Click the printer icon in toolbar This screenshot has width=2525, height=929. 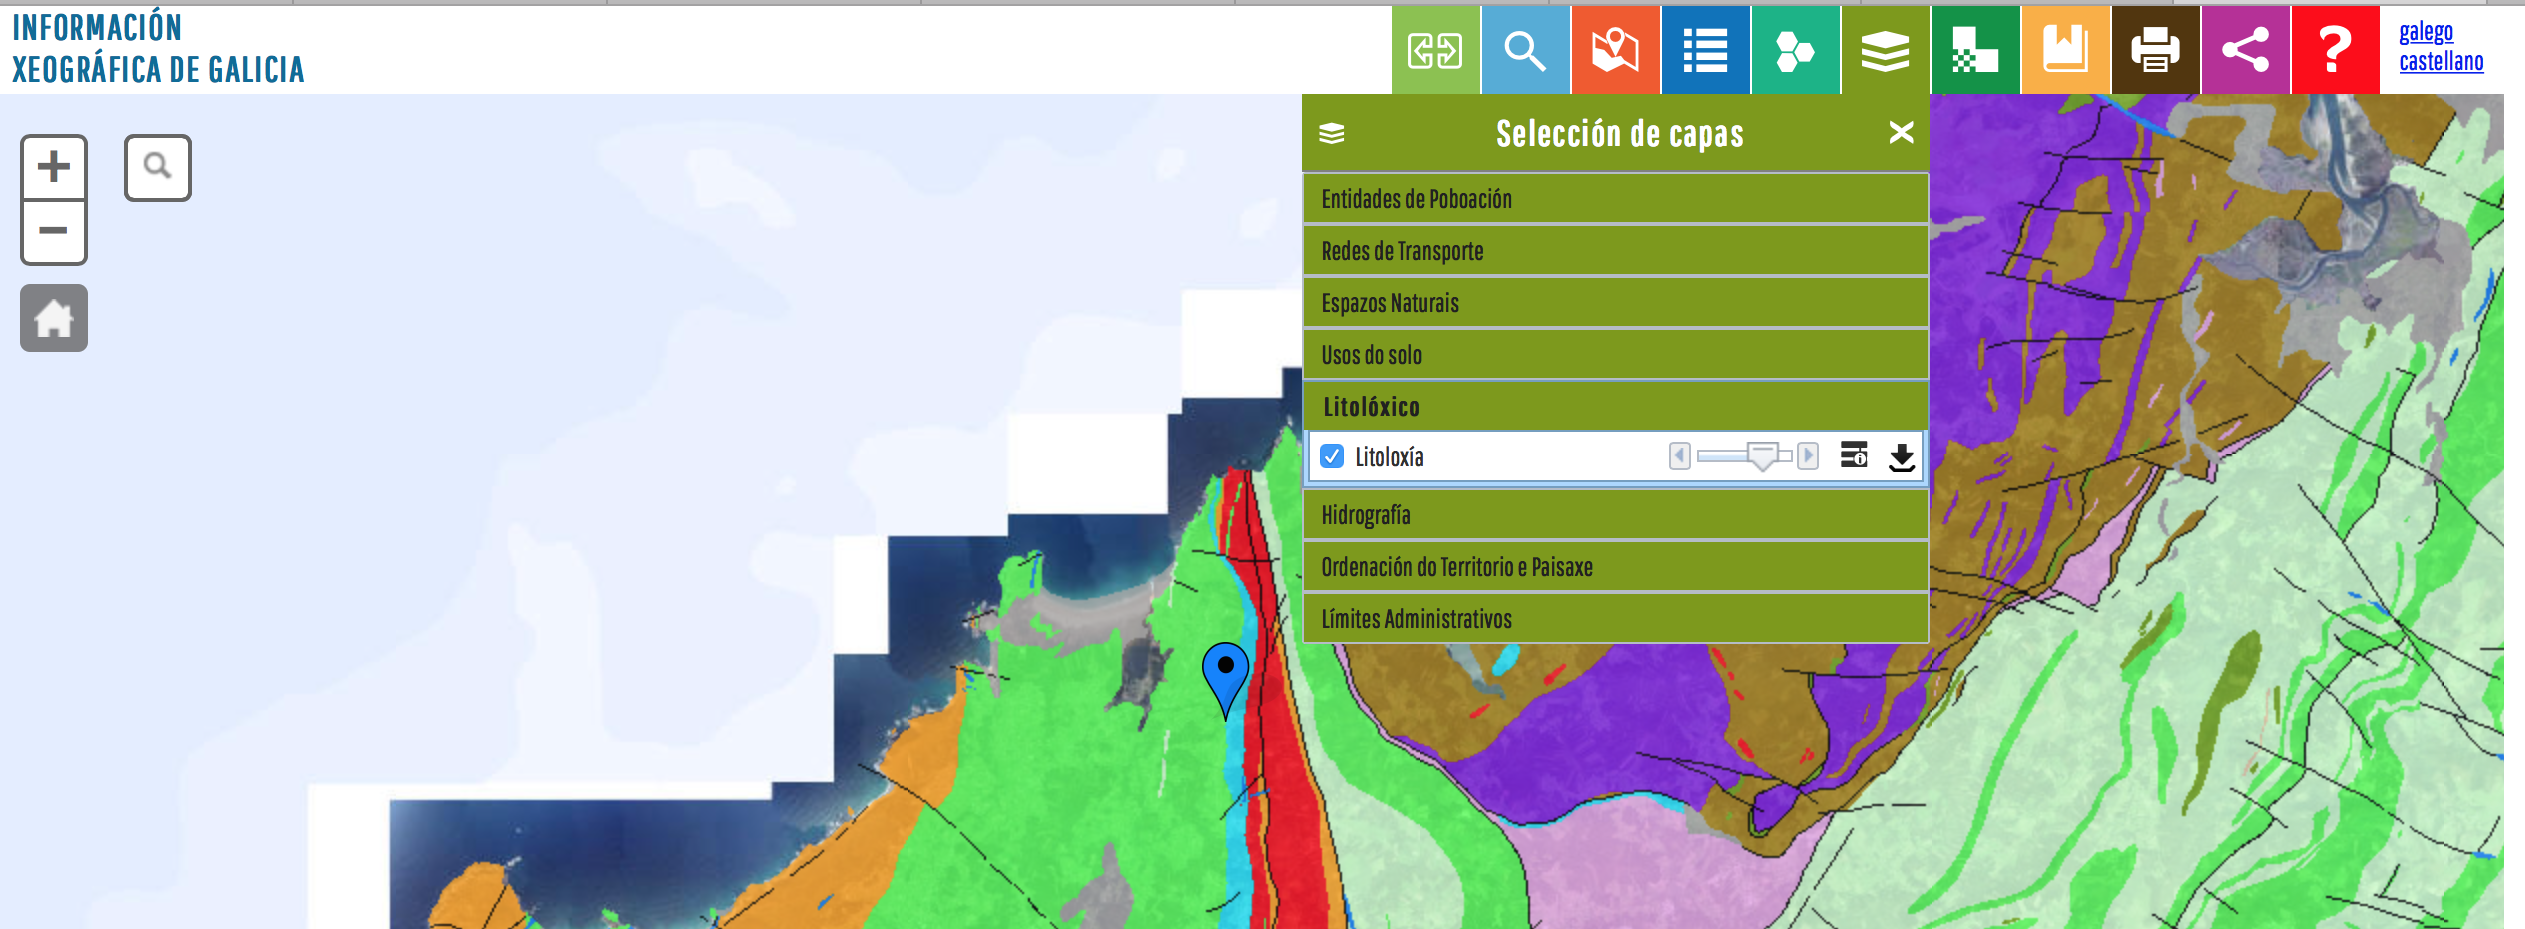click(2155, 50)
